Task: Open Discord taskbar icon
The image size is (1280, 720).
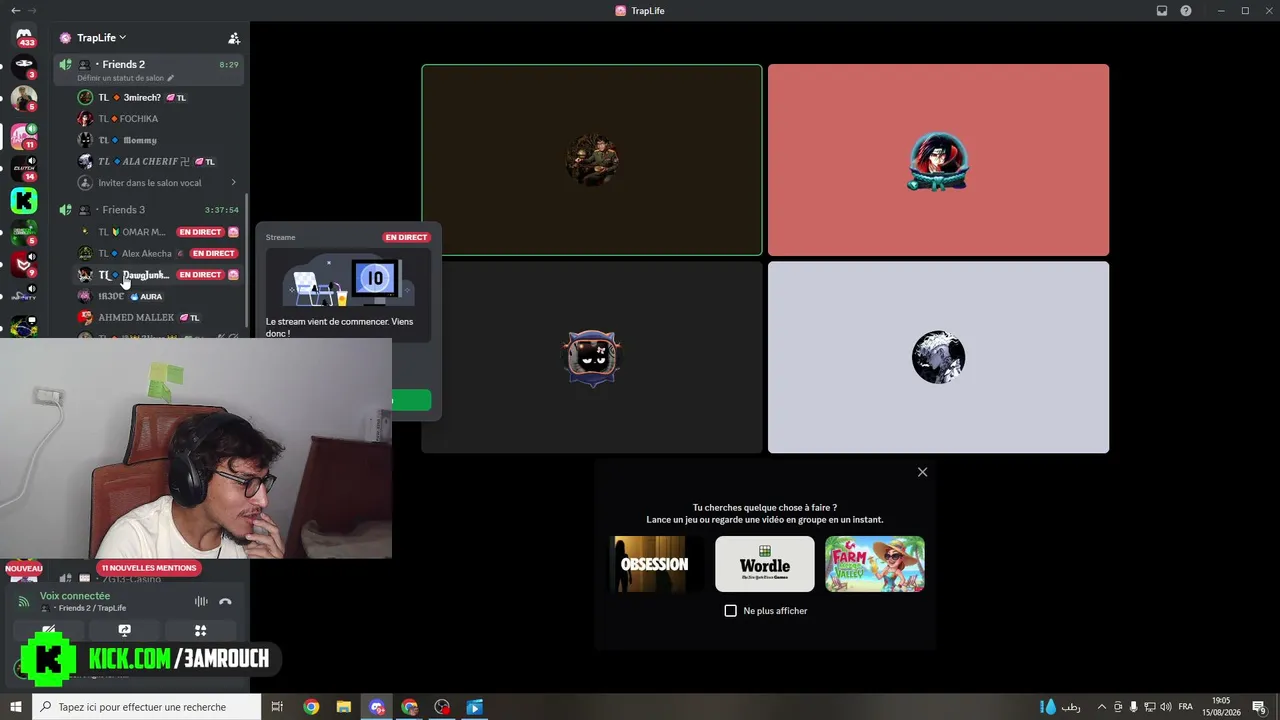Action: (377, 707)
